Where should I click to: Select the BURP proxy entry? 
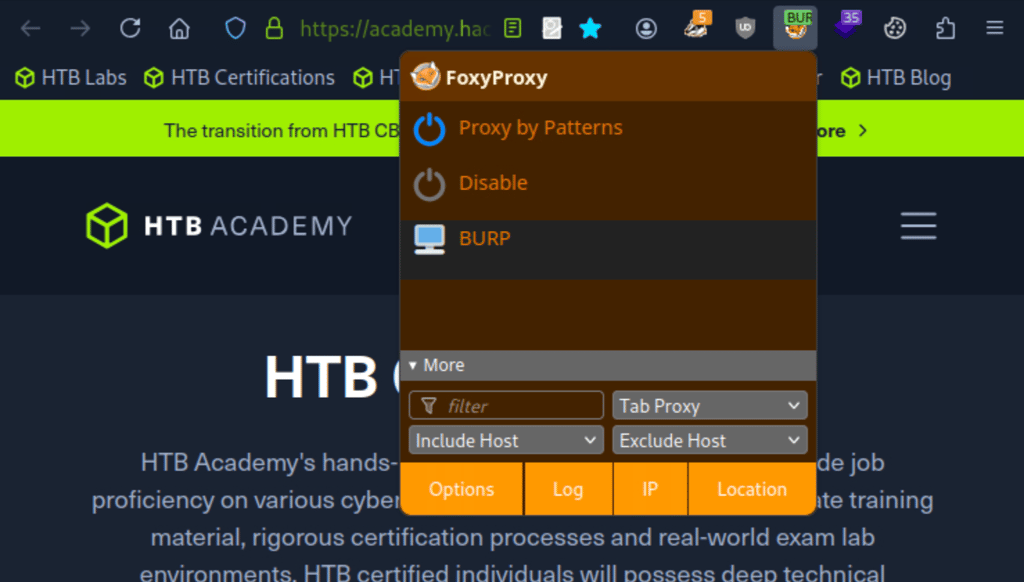[608, 250]
